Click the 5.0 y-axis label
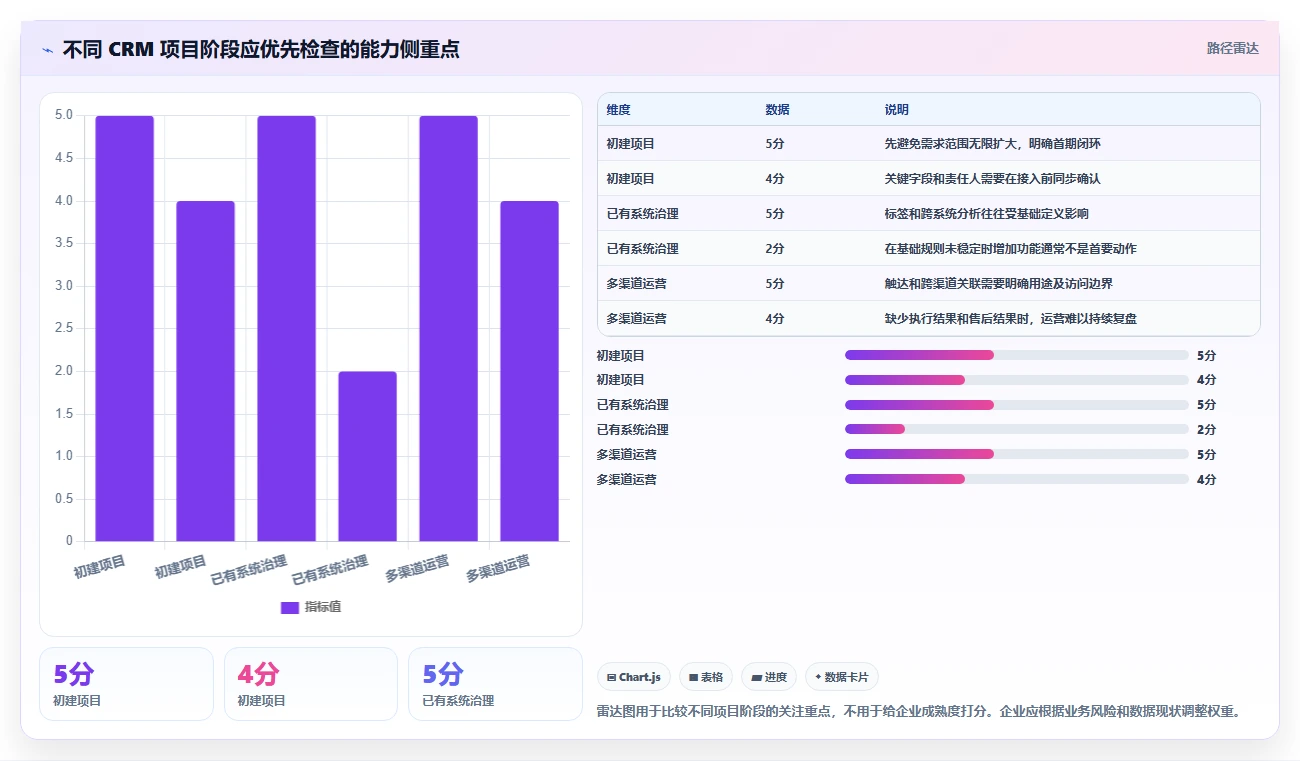The width and height of the screenshot is (1300, 761). point(64,115)
